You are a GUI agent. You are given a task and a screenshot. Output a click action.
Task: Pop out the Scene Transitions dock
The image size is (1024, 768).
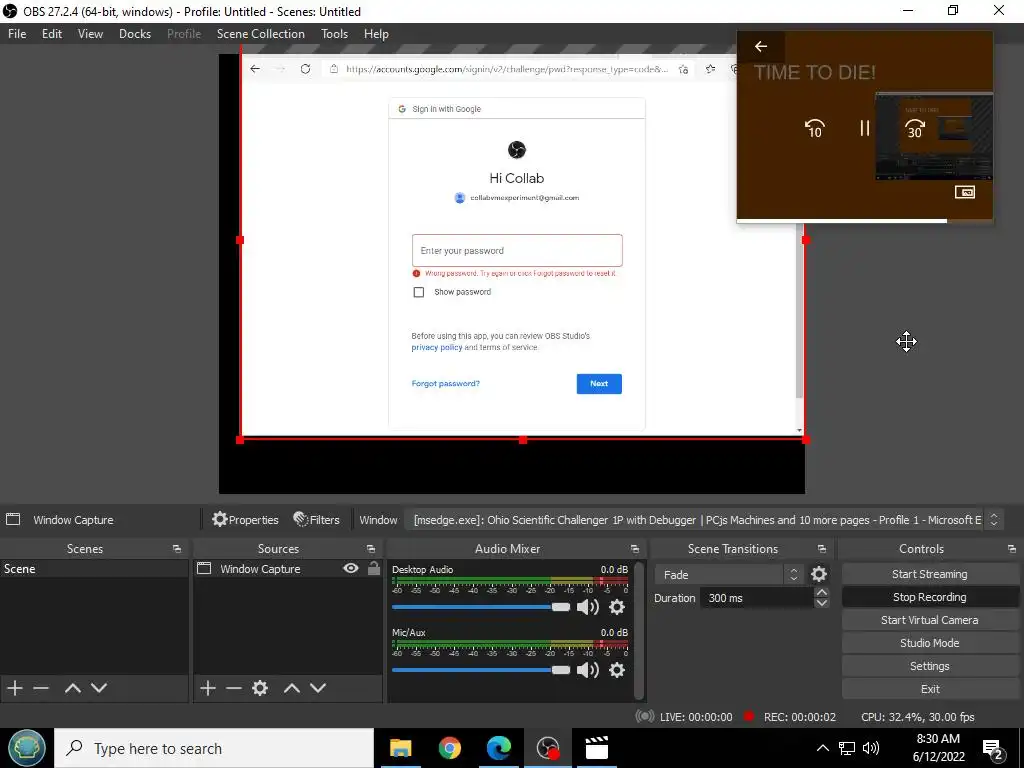tap(822, 549)
